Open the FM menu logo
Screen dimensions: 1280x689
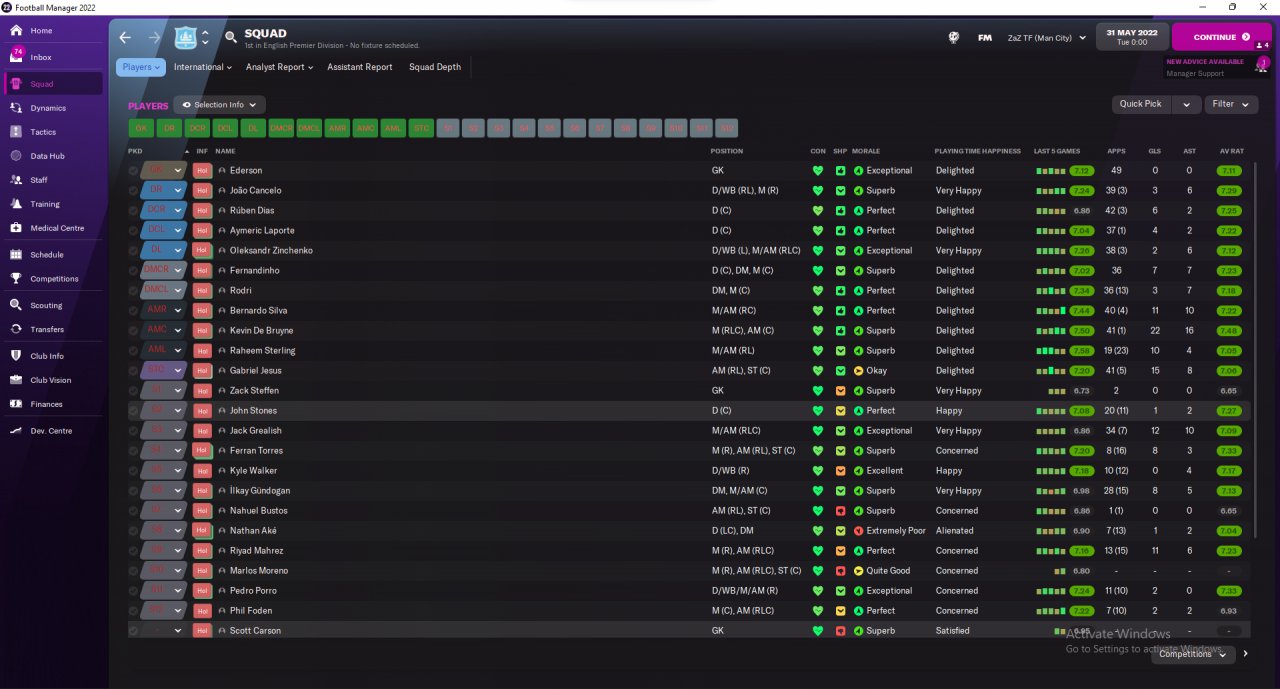[x=985, y=38]
